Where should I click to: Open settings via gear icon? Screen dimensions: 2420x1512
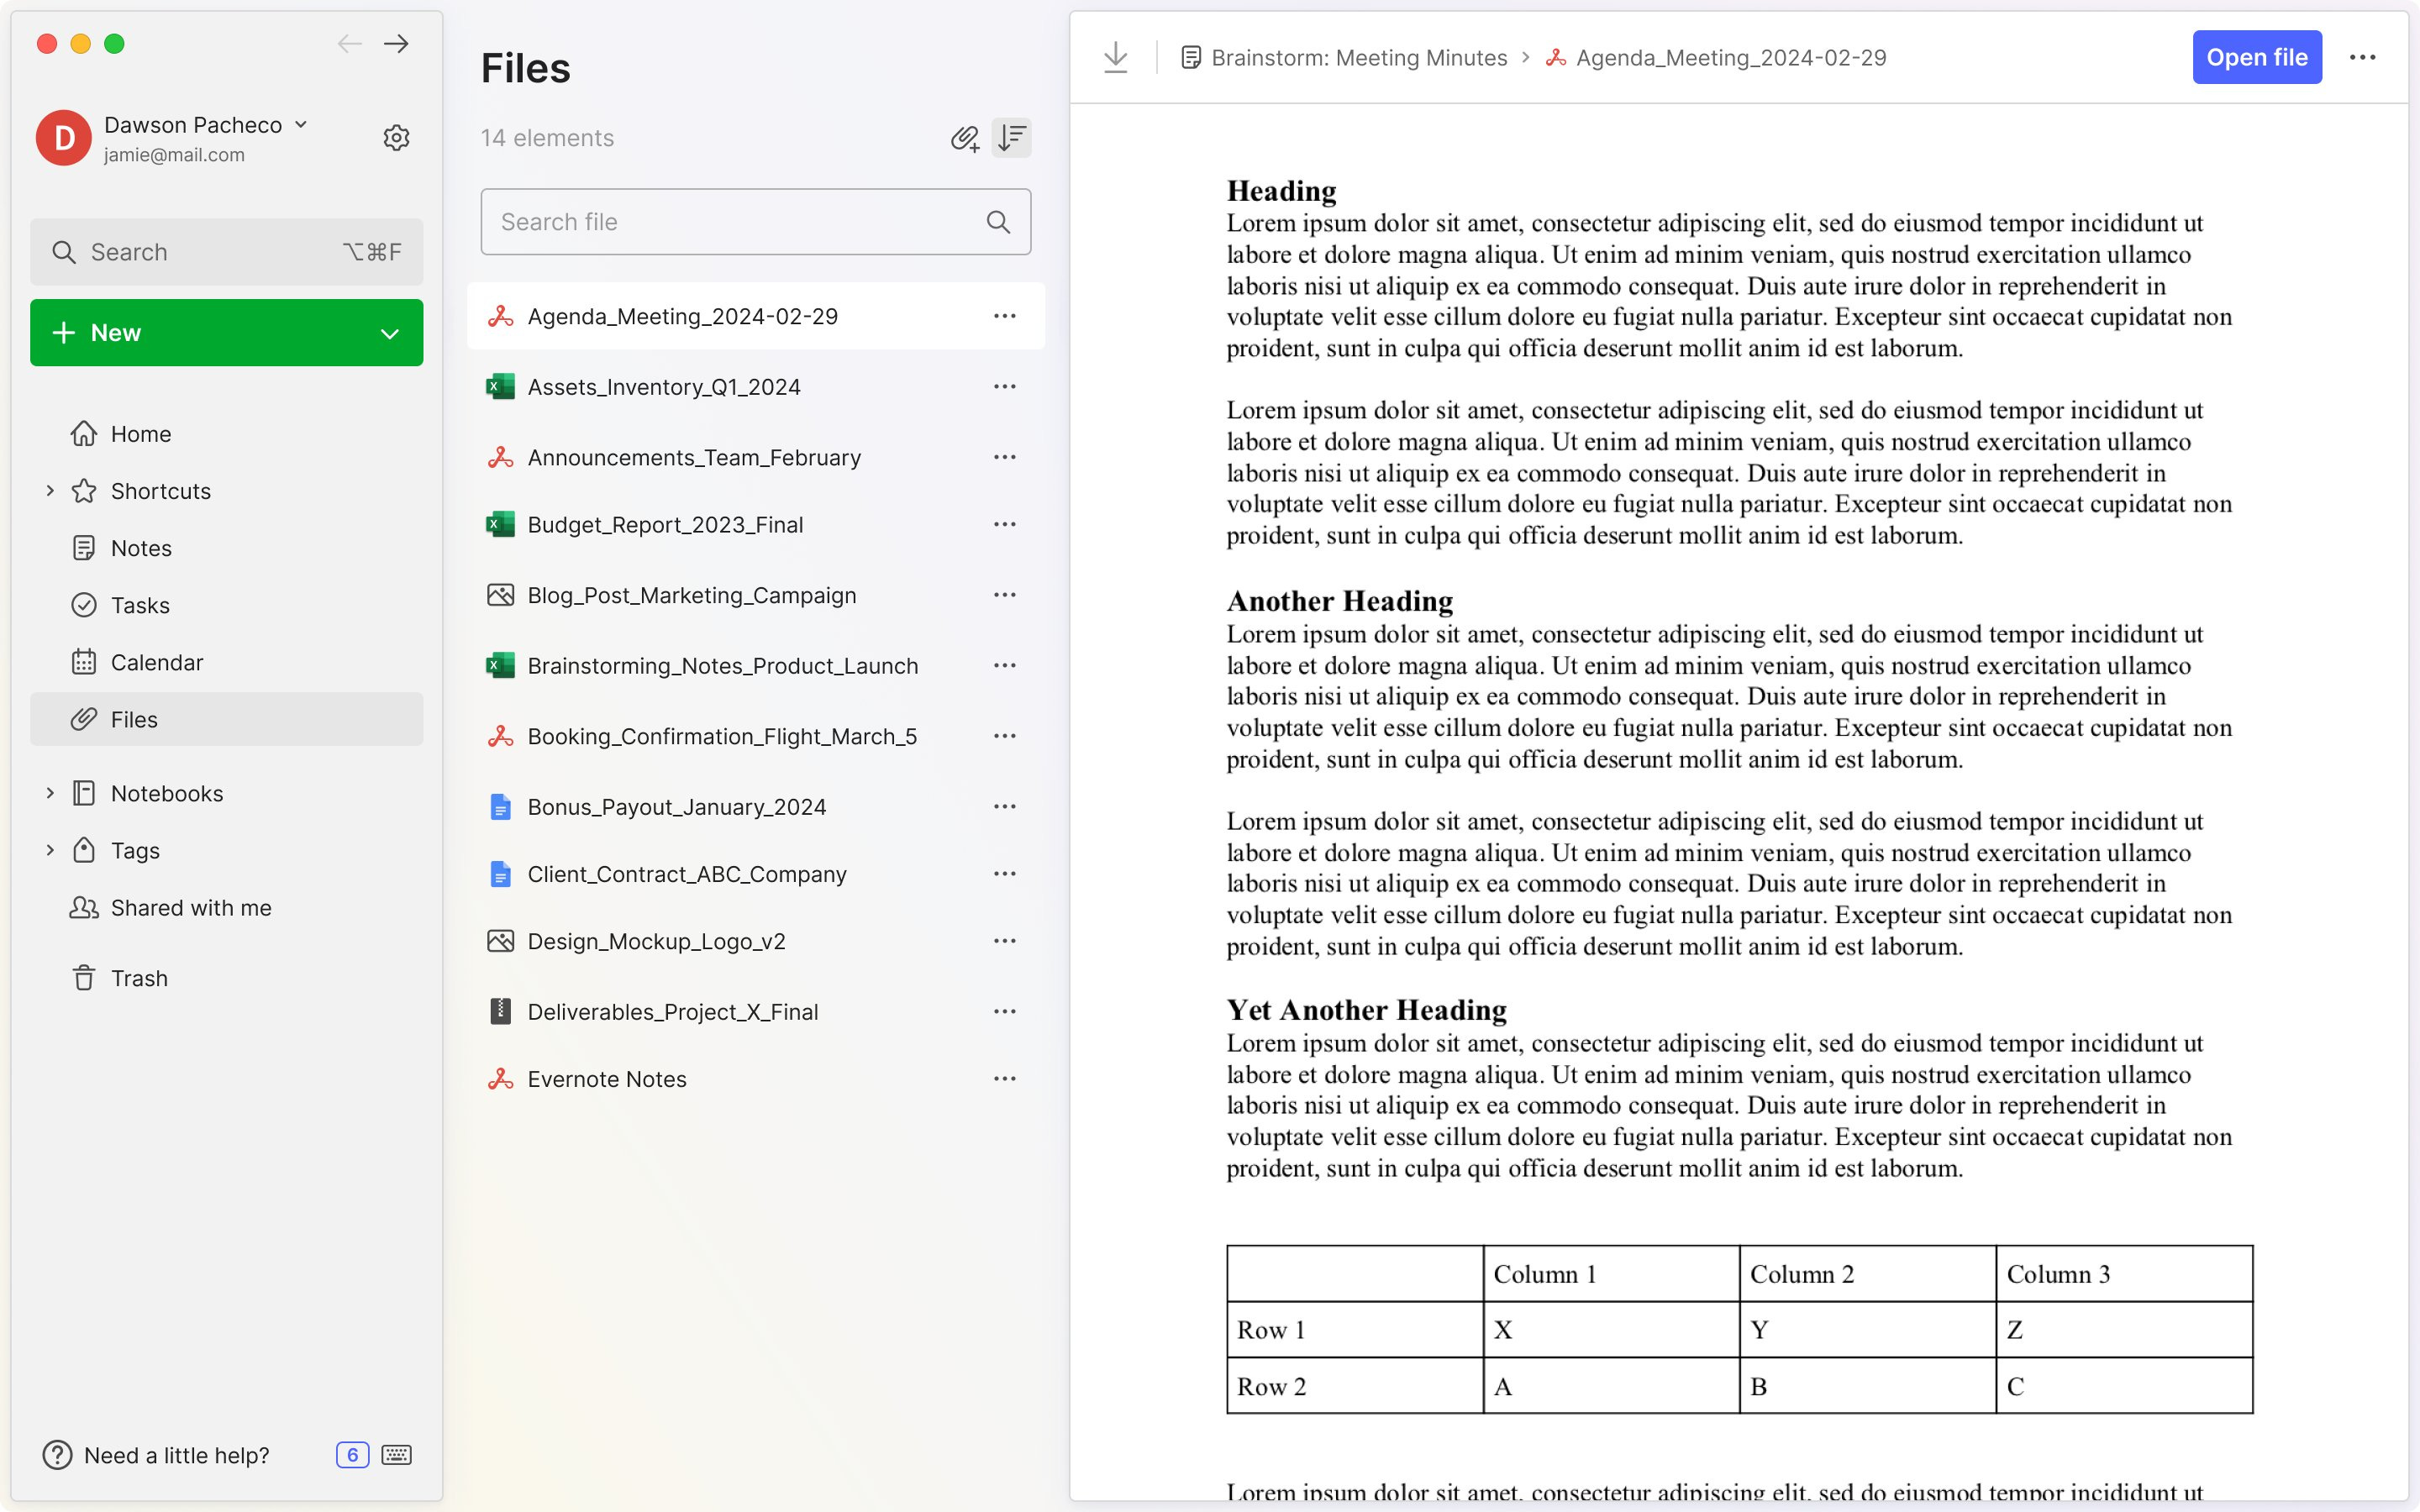tap(396, 137)
